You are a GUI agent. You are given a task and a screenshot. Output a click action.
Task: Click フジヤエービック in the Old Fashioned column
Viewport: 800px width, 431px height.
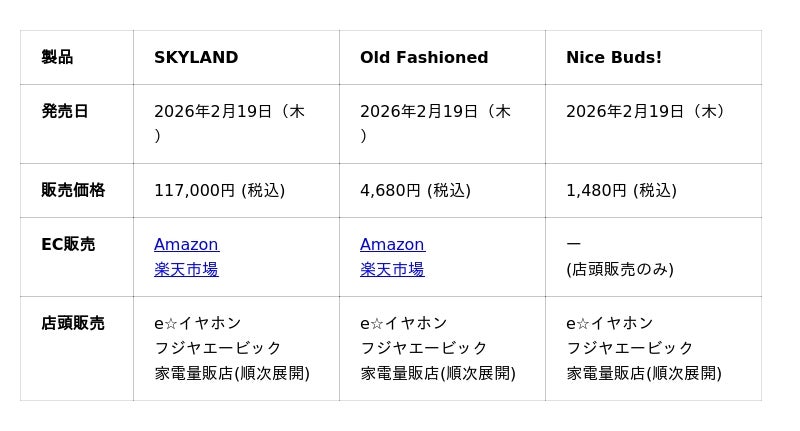pos(424,348)
